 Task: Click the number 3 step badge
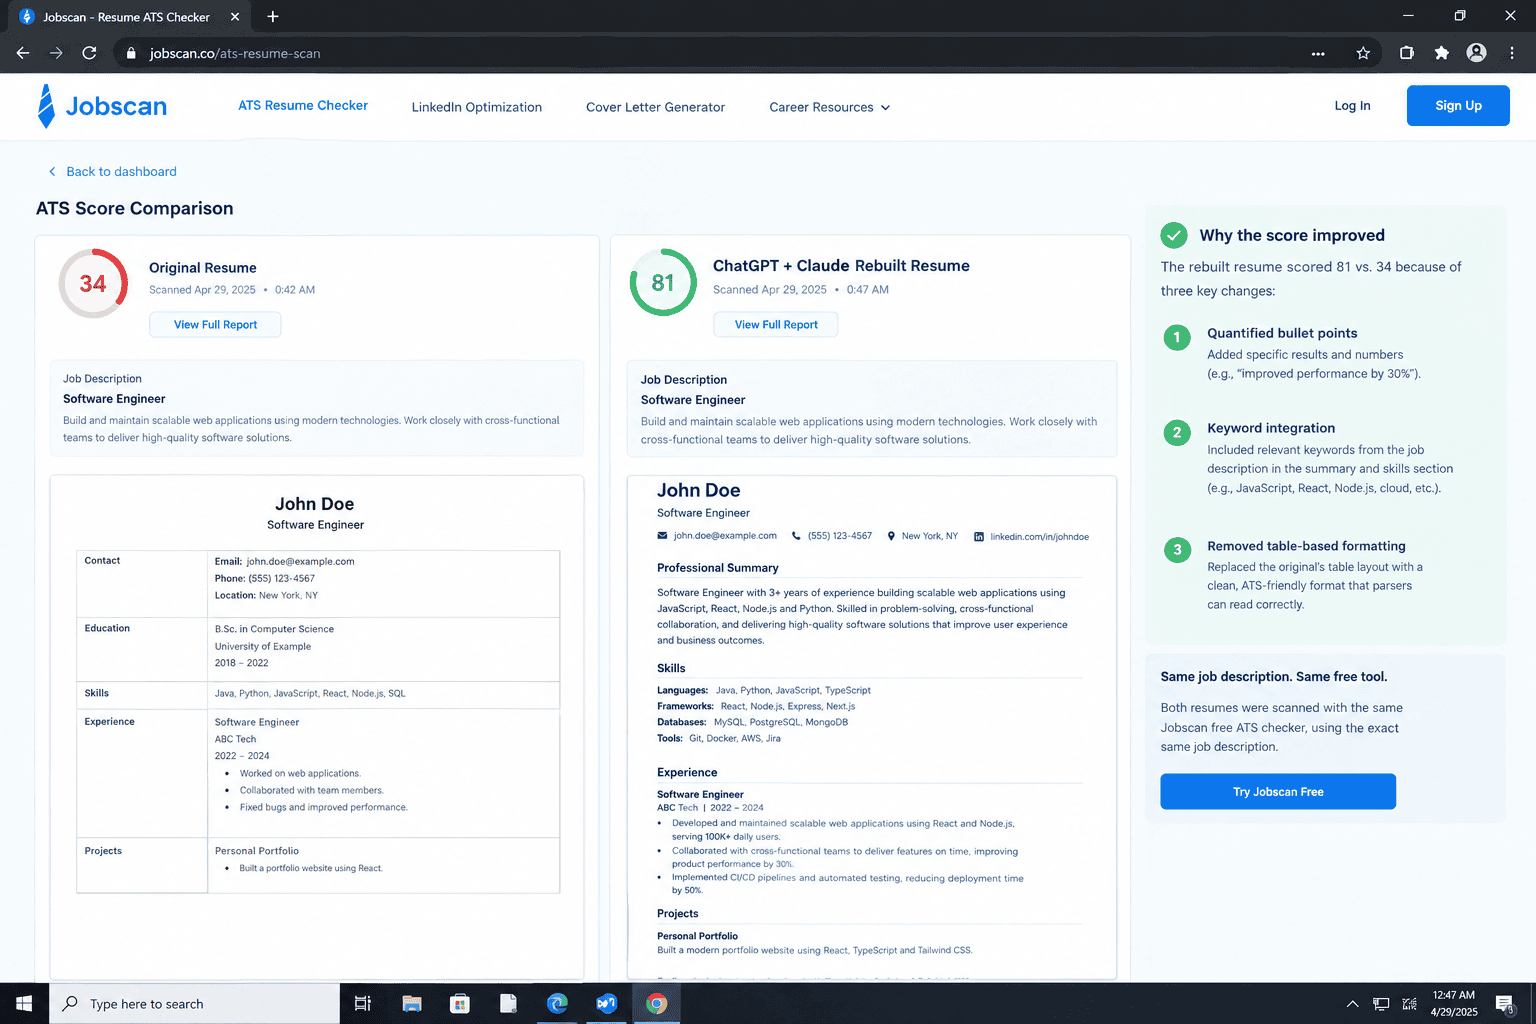[1177, 549]
